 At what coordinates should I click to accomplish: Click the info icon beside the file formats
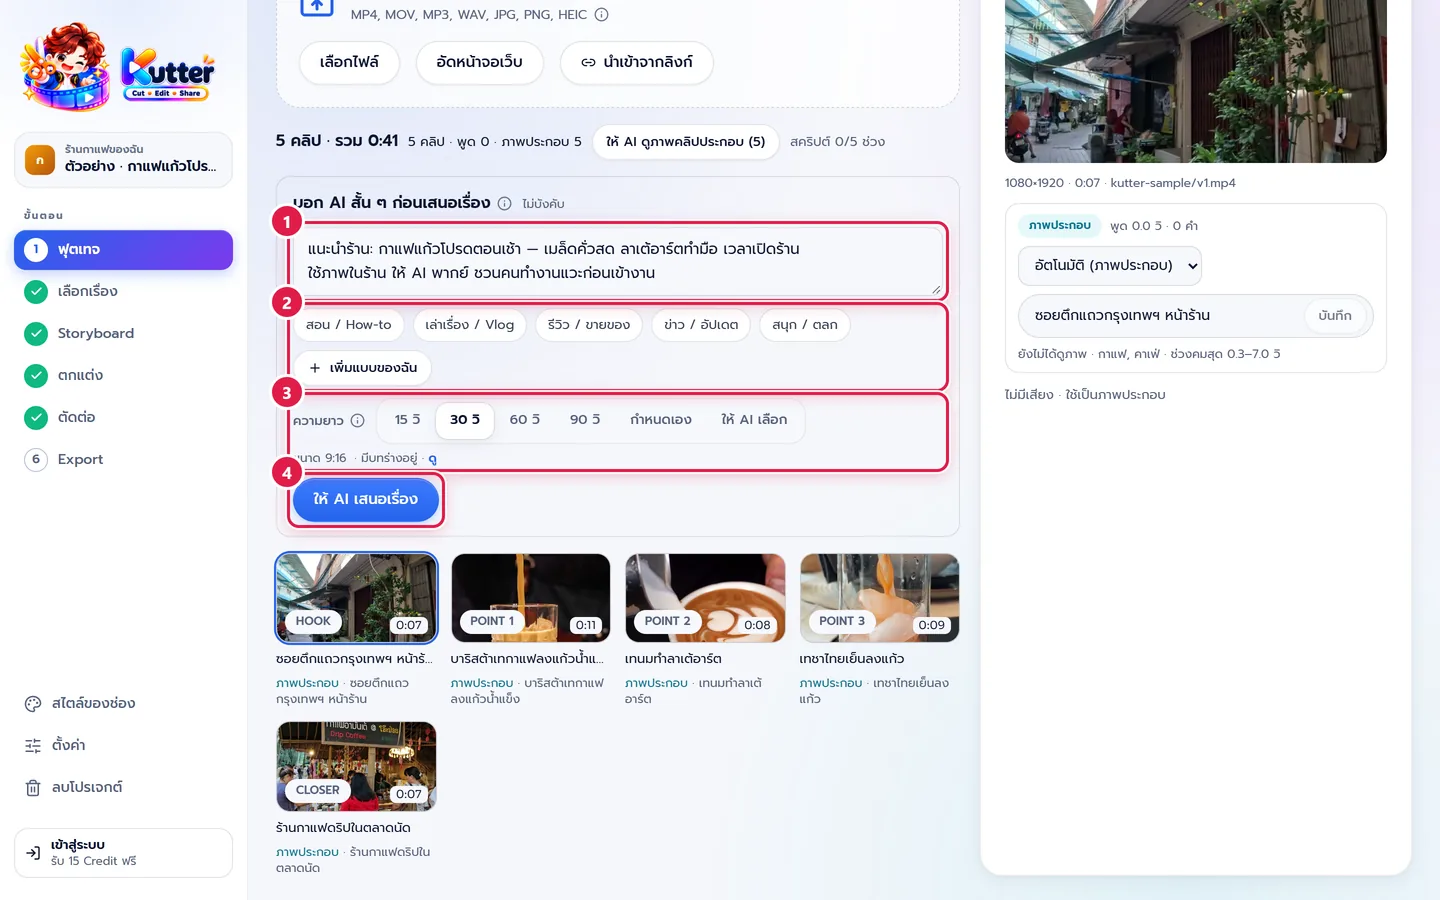(x=602, y=15)
